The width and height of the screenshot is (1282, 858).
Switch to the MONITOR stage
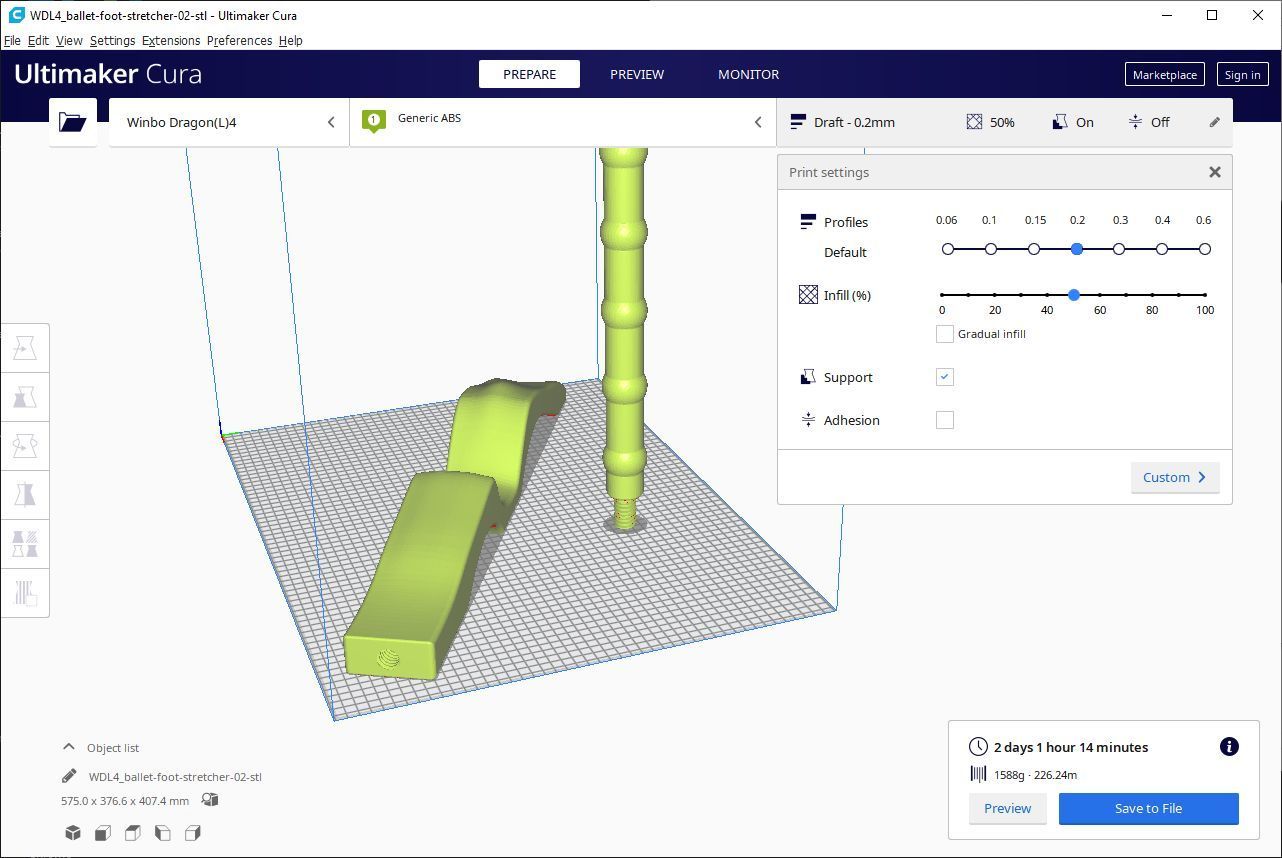(x=748, y=74)
